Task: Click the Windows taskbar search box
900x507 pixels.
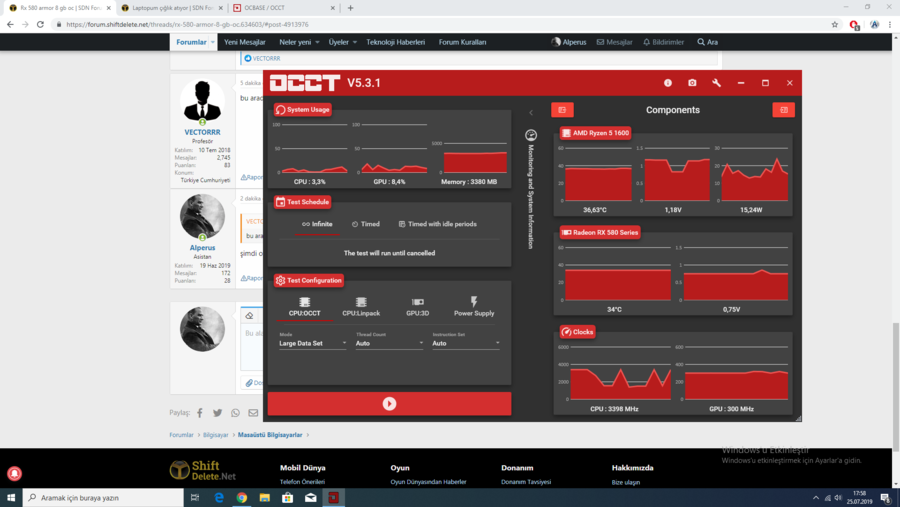Action: tap(103, 498)
